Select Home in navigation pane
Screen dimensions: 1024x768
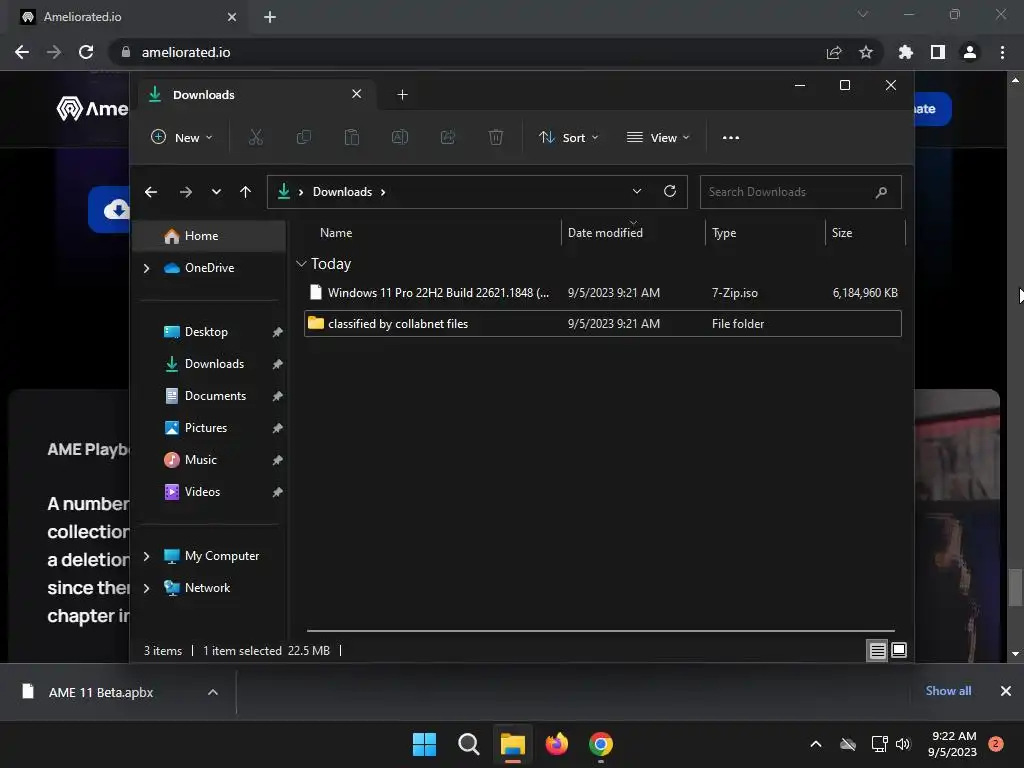[x=210, y=236]
